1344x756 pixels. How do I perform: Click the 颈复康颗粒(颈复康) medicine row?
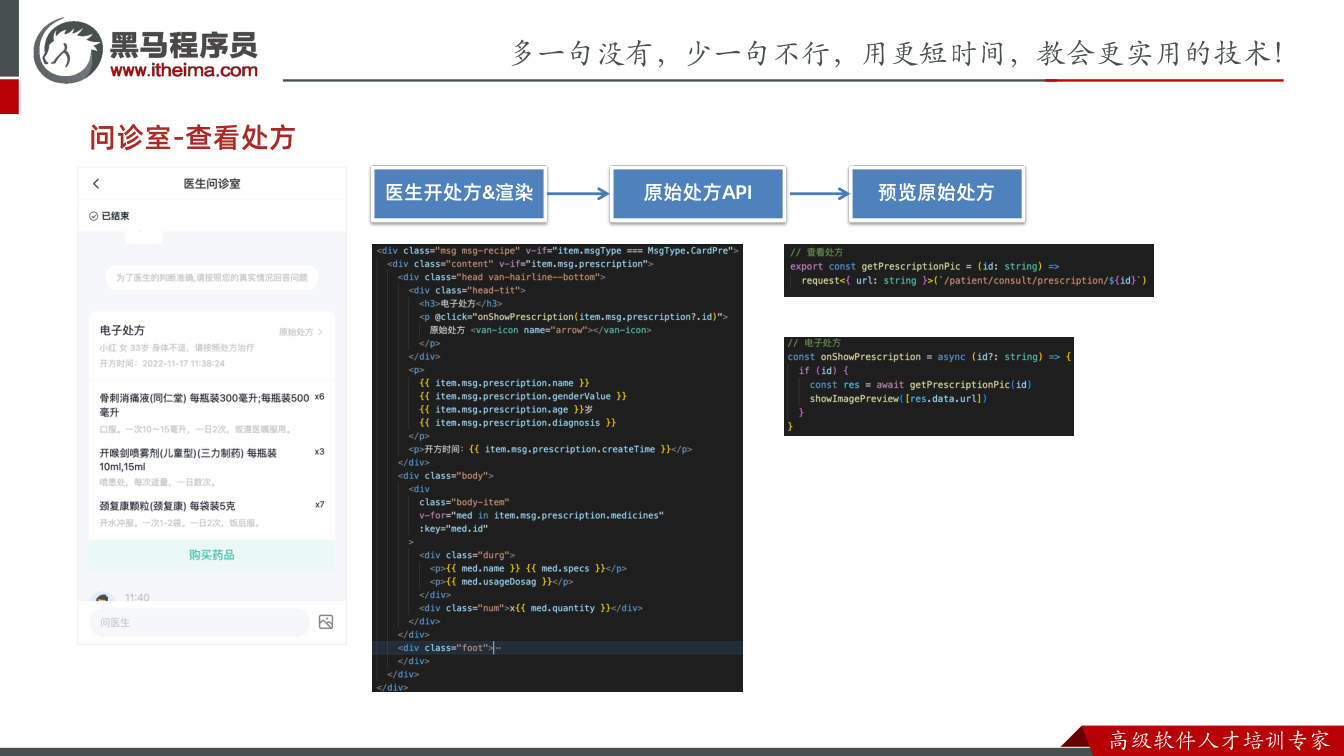[212, 514]
